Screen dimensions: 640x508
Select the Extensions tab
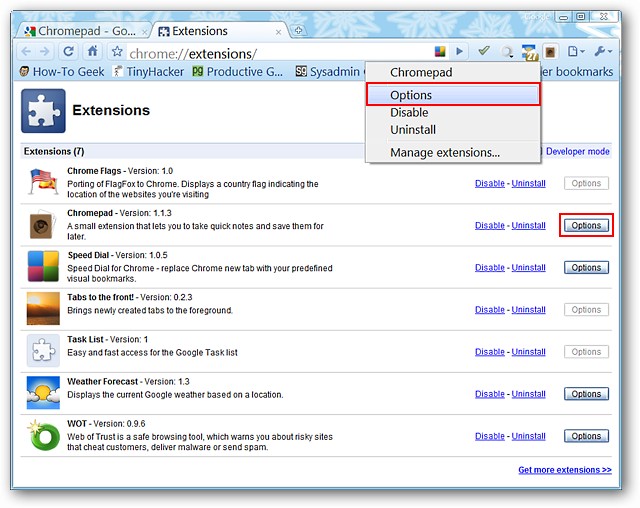(220, 31)
